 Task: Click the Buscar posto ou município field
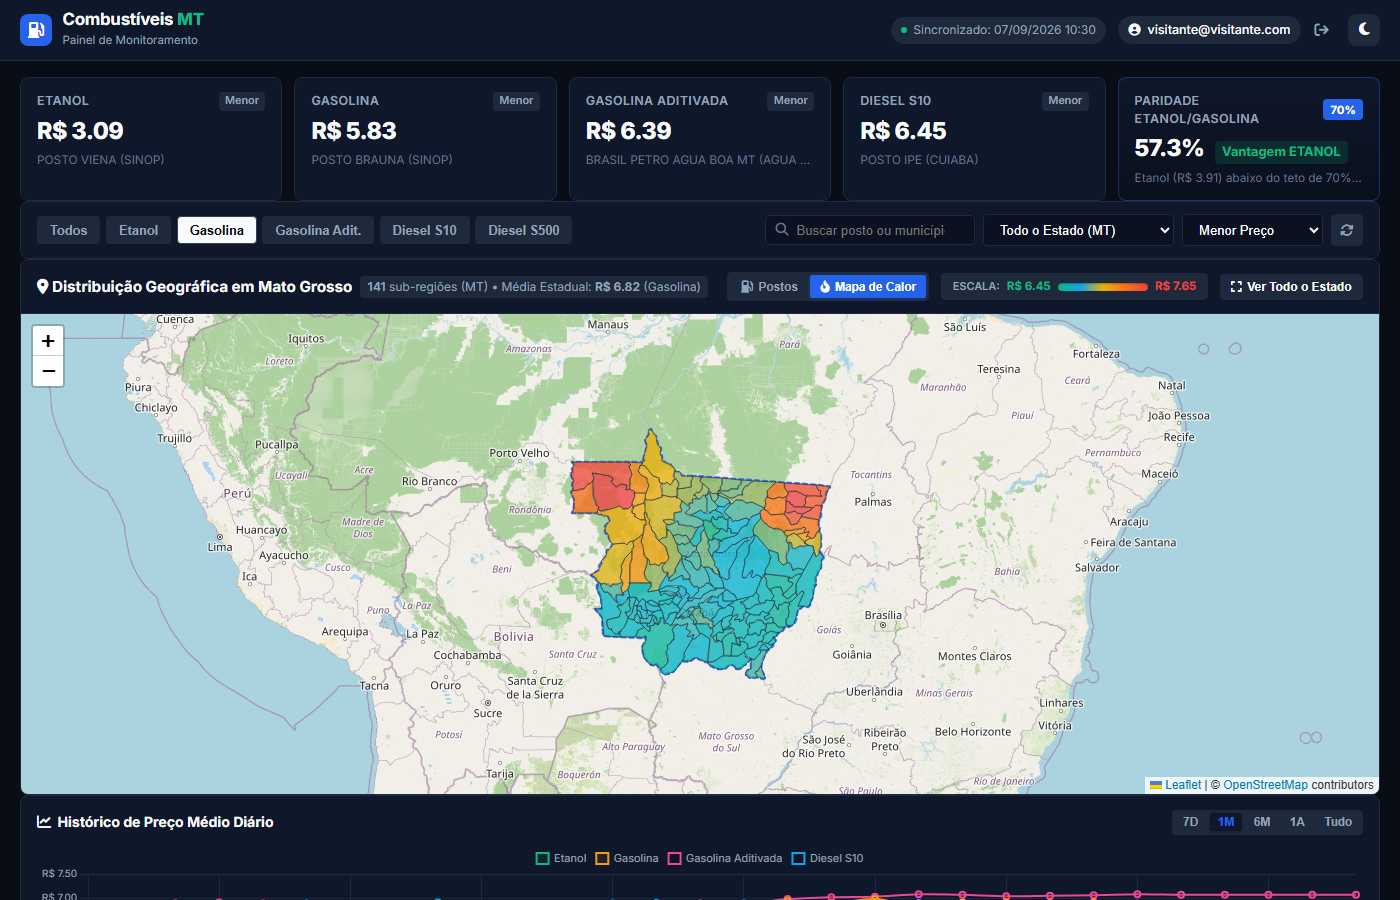(x=870, y=230)
